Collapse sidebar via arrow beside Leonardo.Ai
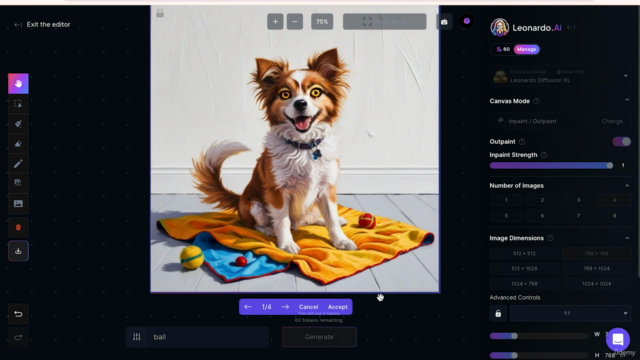640x360 pixels. pos(571,27)
